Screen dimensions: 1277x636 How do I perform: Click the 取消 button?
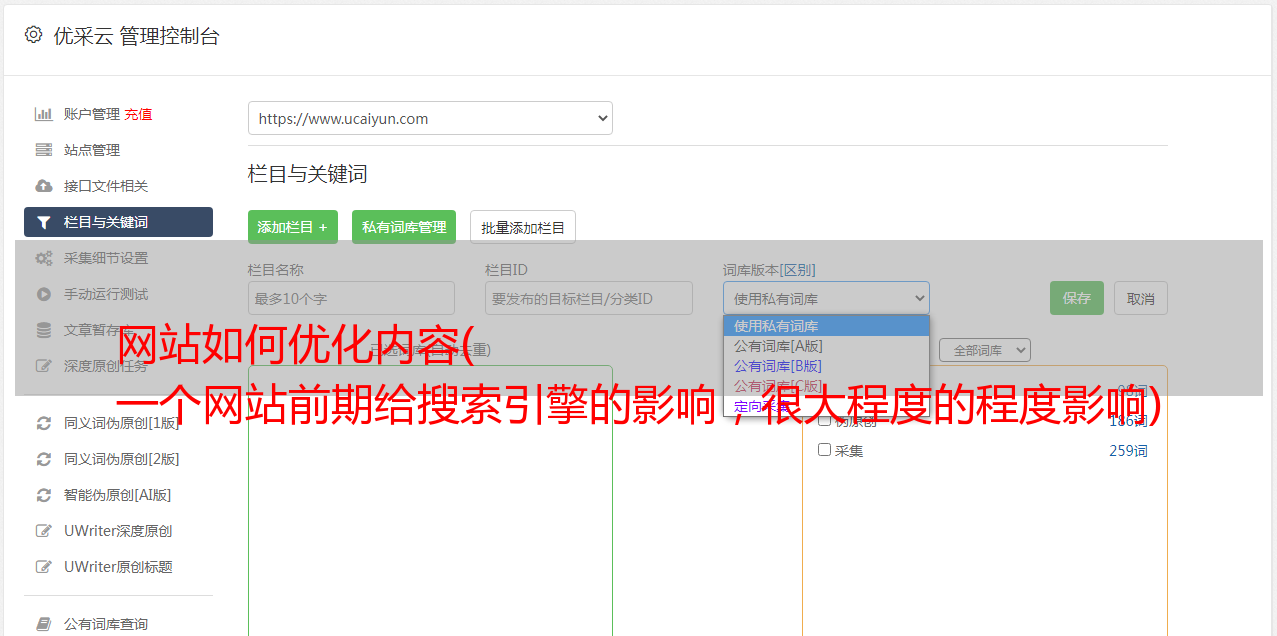click(1141, 298)
